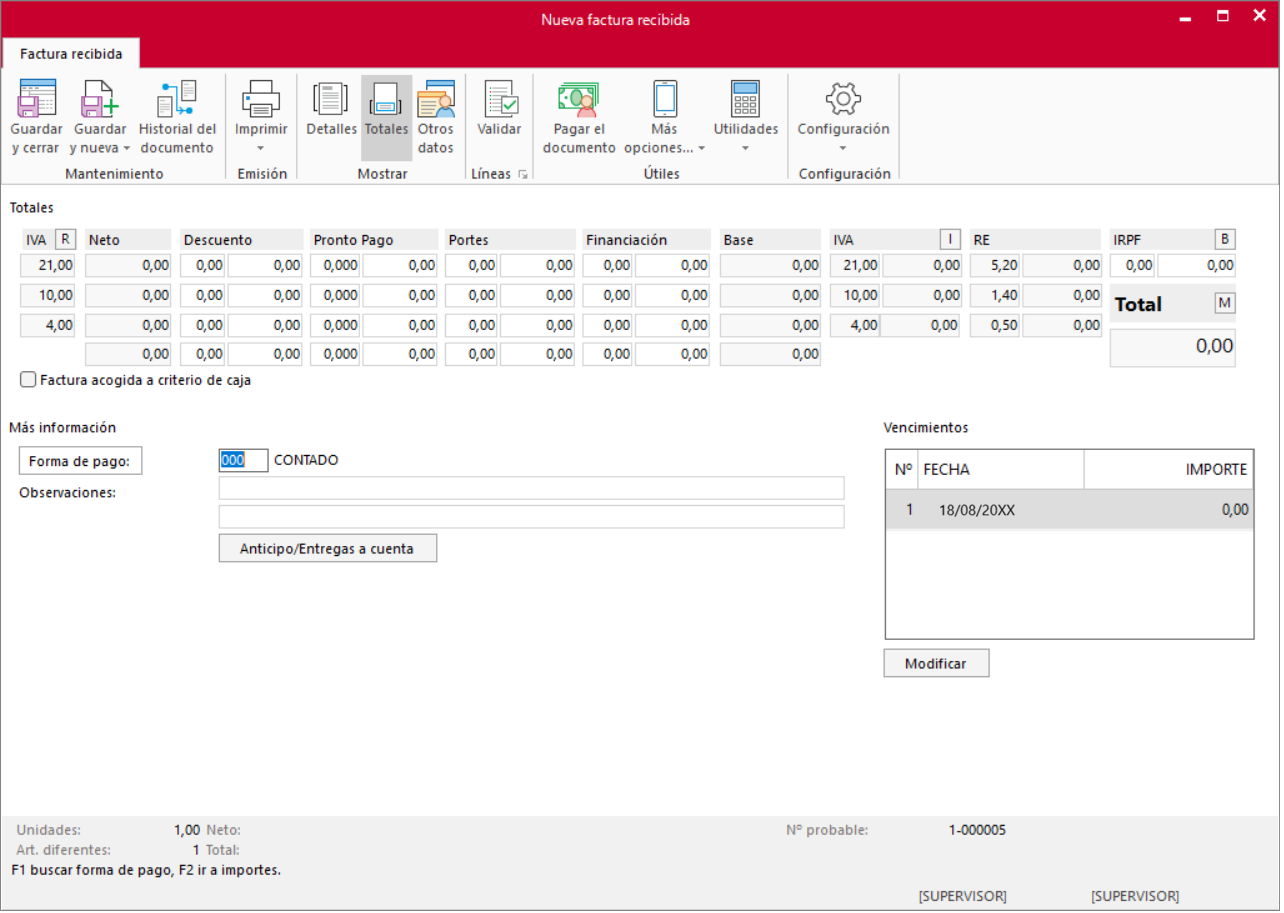
Task: Click the RE 0,50 percentage field
Action: (x=995, y=325)
